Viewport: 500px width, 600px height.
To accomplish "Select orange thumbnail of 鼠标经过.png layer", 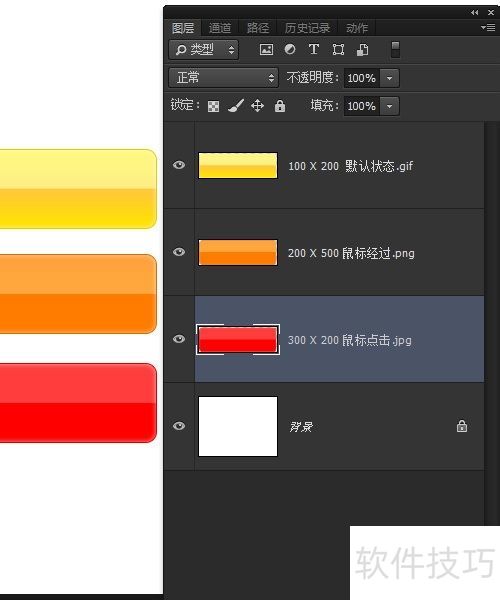I will click(238, 252).
